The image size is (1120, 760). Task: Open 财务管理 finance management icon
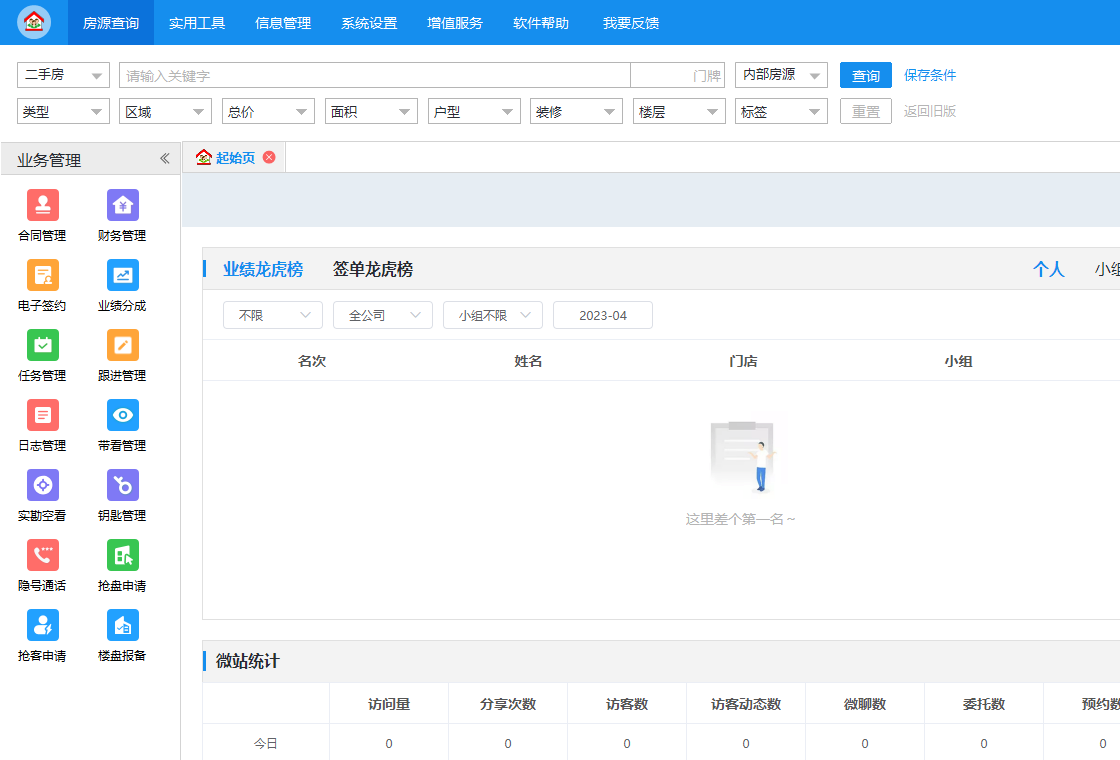123,206
